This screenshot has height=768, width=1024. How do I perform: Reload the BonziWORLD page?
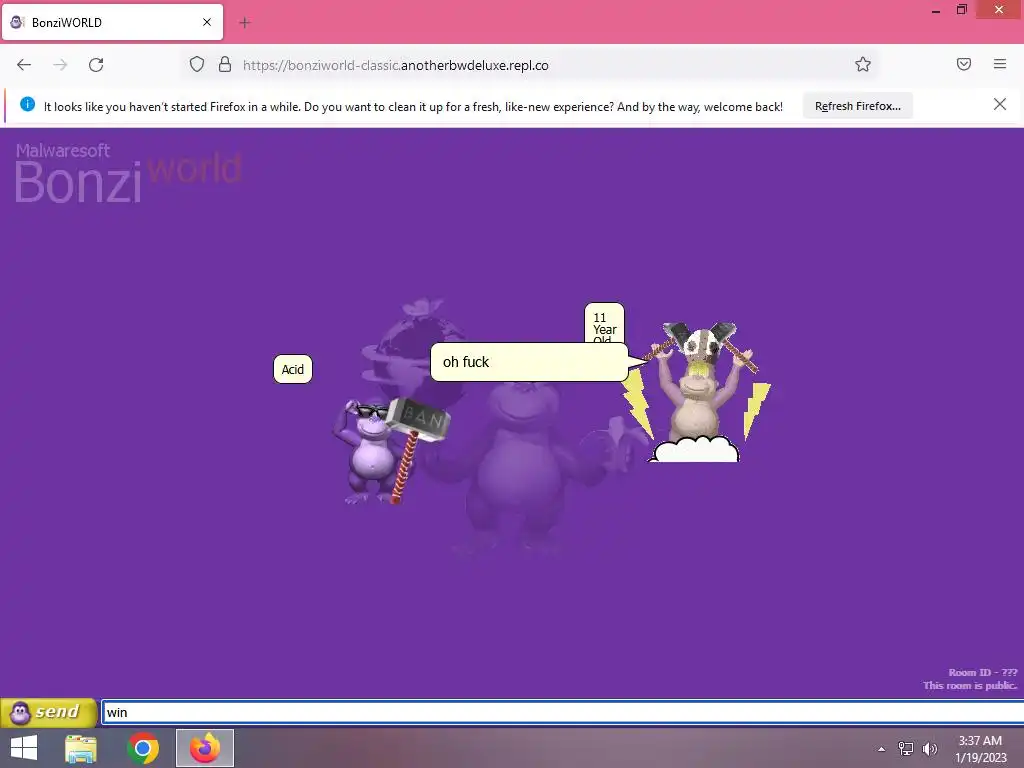click(96, 65)
